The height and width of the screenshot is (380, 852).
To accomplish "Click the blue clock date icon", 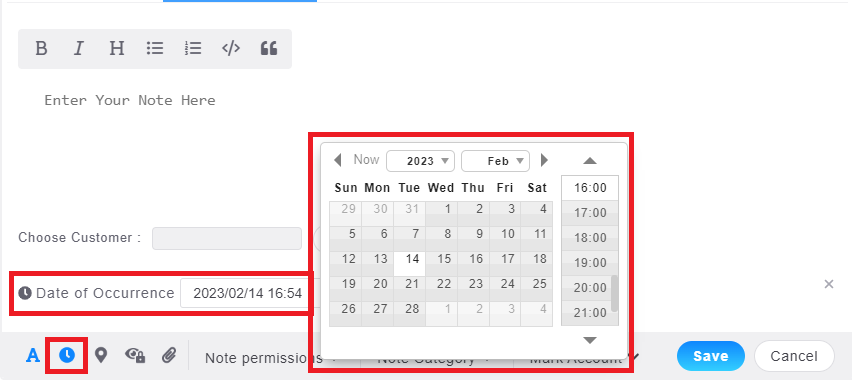I will click(67, 356).
